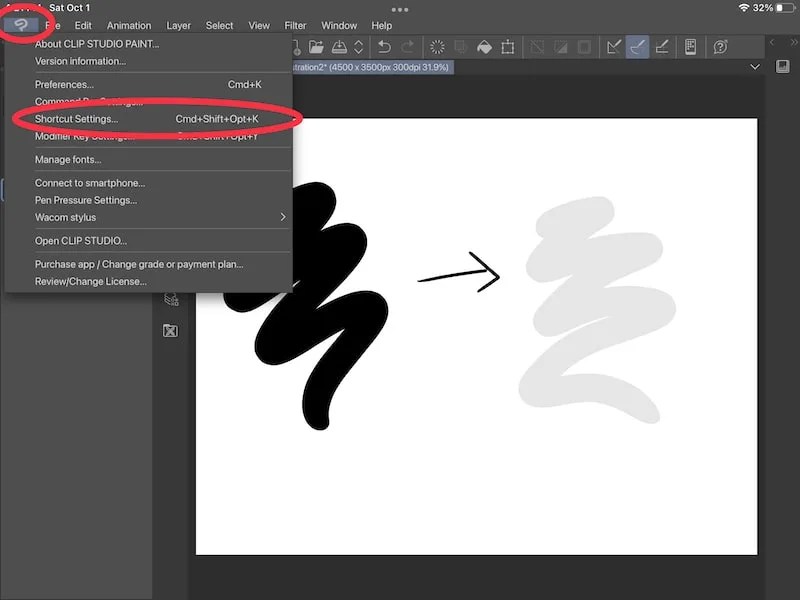Click the Save icon in the toolbar
The image size is (800, 600).
pyautogui.click(x=339, y=47)
